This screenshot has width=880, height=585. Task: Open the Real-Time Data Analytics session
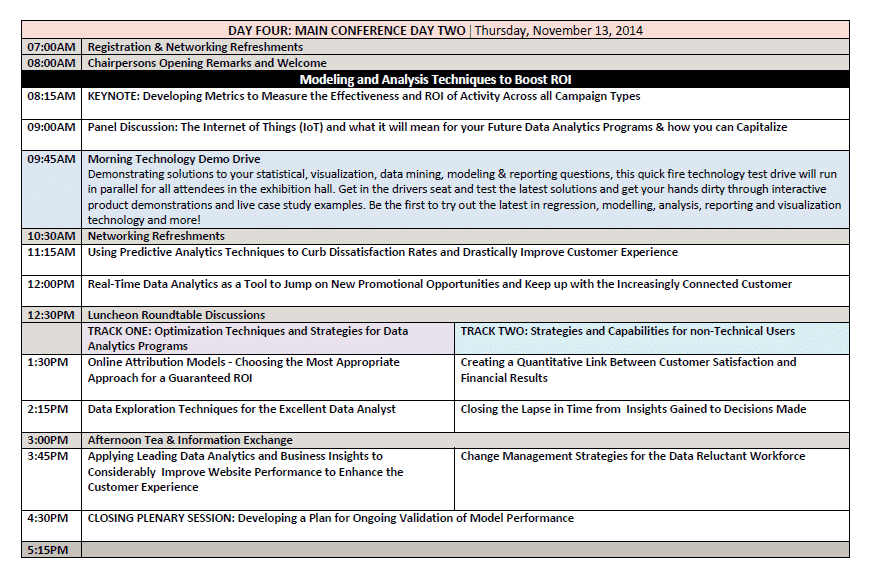pyautogui.click(x=439, y=285)
